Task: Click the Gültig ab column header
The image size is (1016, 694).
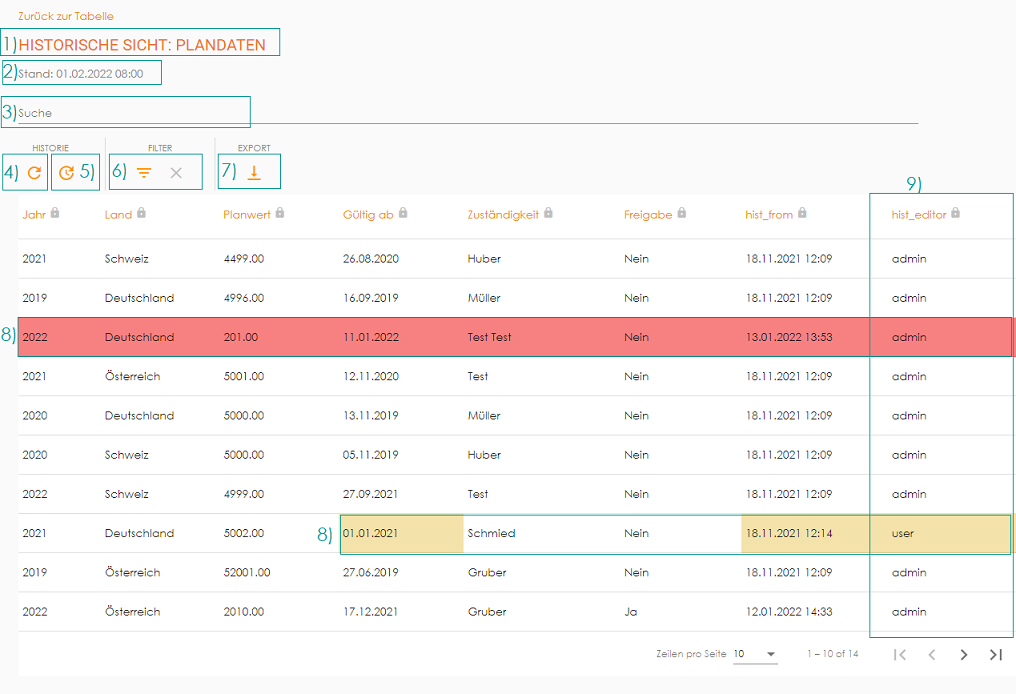Action: (x=367, y=214)
